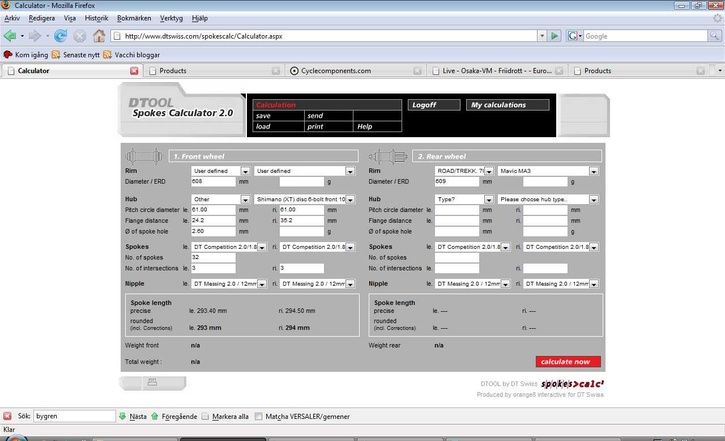Open the tab list dropdown arrow
This screenshot has width=725, height=441.
pos(719,71)
